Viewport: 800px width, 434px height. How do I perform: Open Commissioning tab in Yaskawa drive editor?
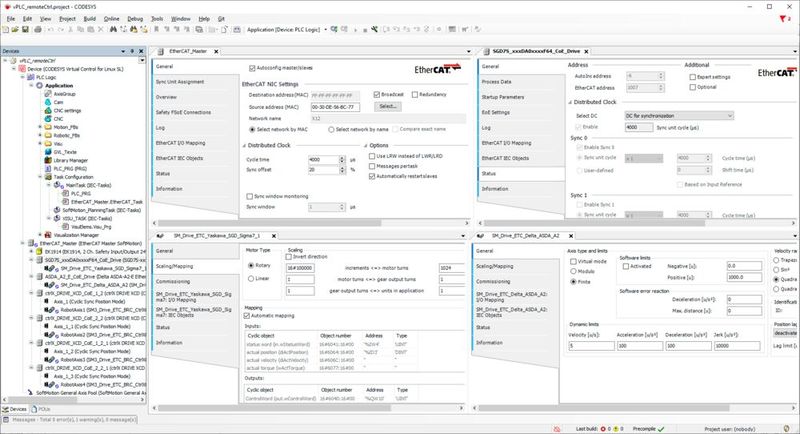(173, 282)
